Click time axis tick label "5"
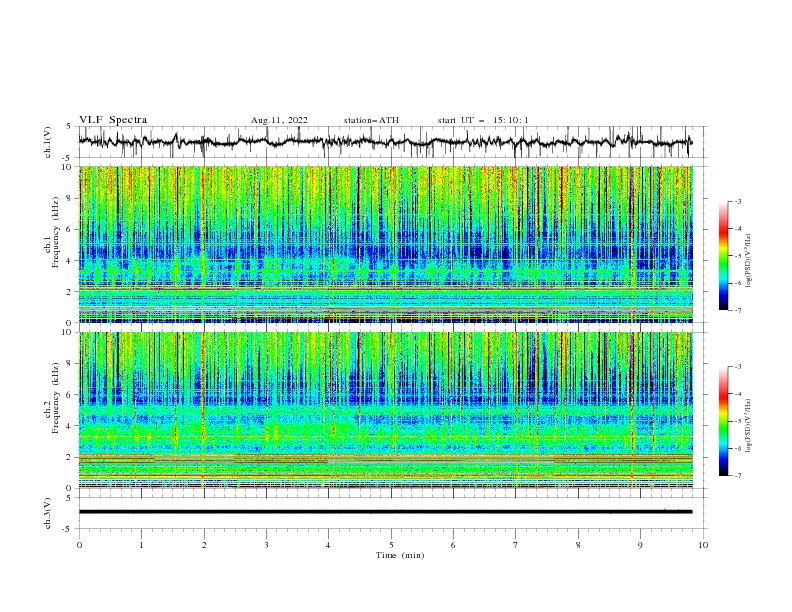The height and width of the screenshot is (612, 792). click(x=391, y=545)
